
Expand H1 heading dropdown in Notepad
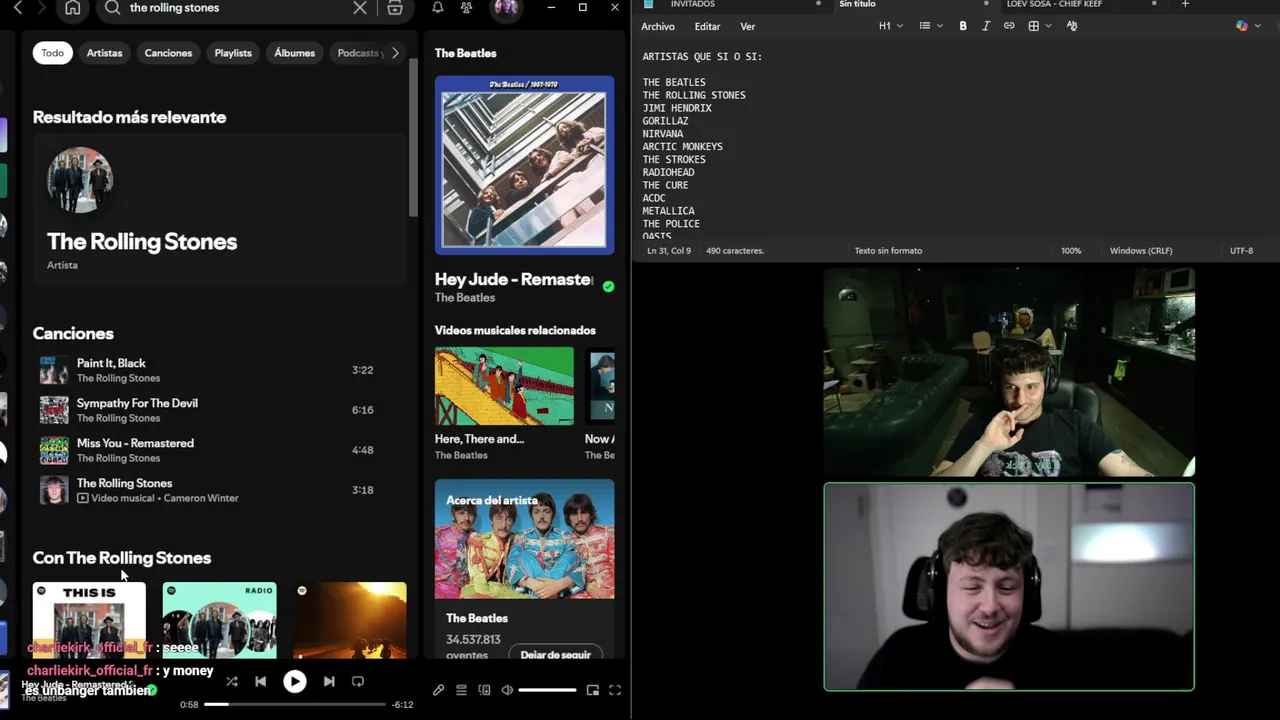[x=890, y=26]
